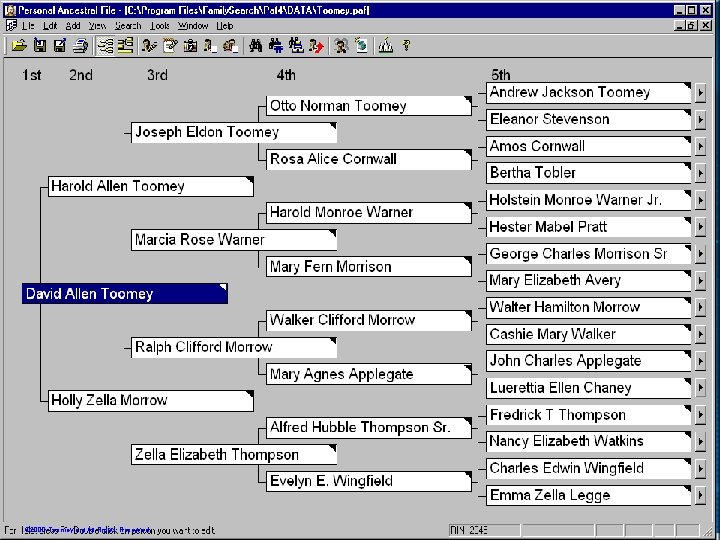Click the floppy disk backup icon
The image size is (720, 540).
[40, 45]
